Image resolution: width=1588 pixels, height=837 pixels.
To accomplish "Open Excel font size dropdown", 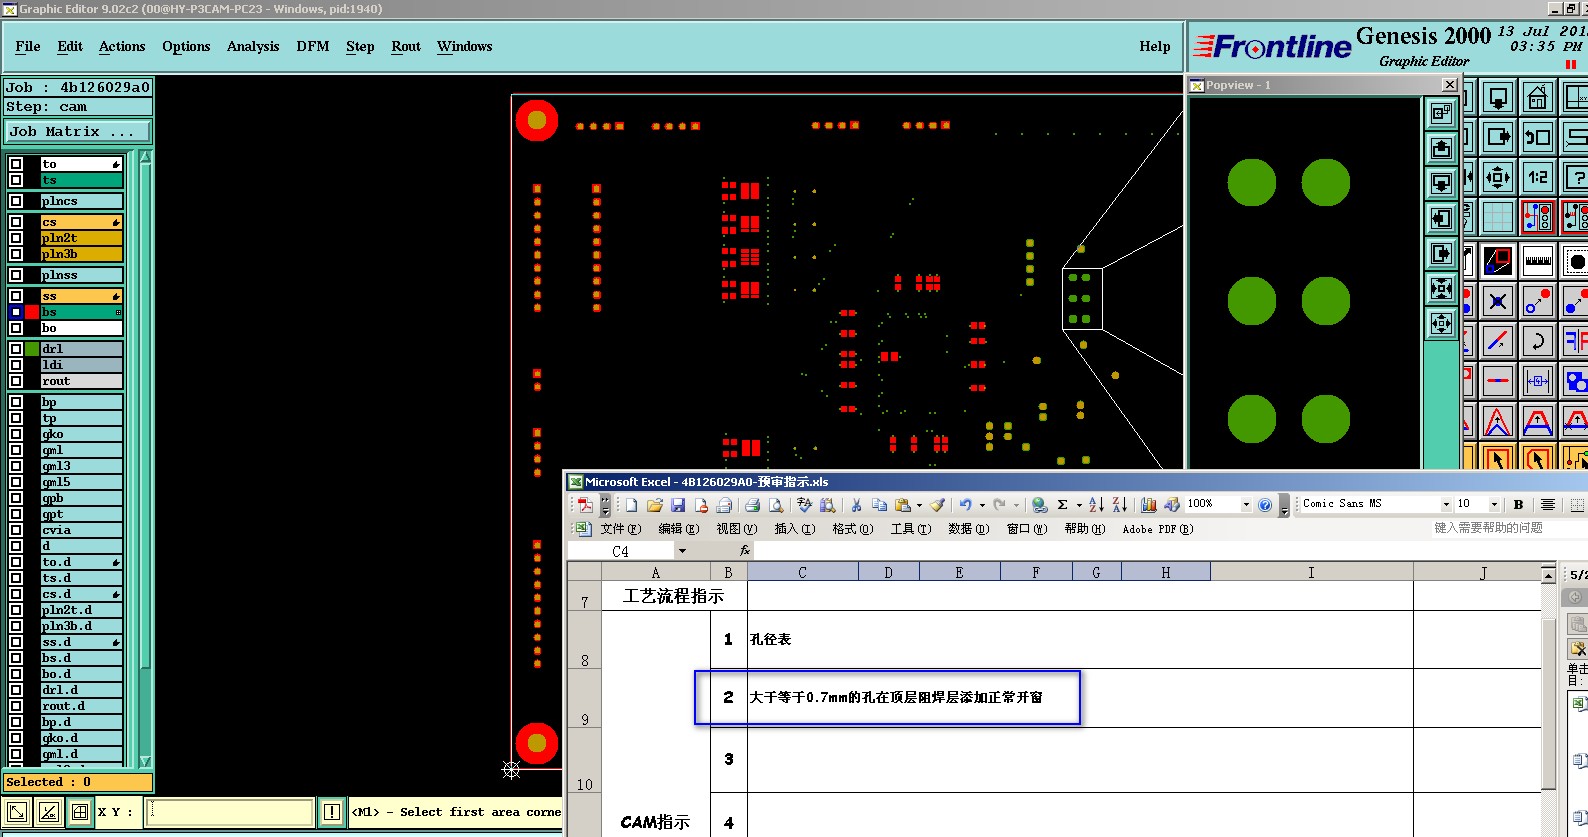I will [x=1495, y=504].
